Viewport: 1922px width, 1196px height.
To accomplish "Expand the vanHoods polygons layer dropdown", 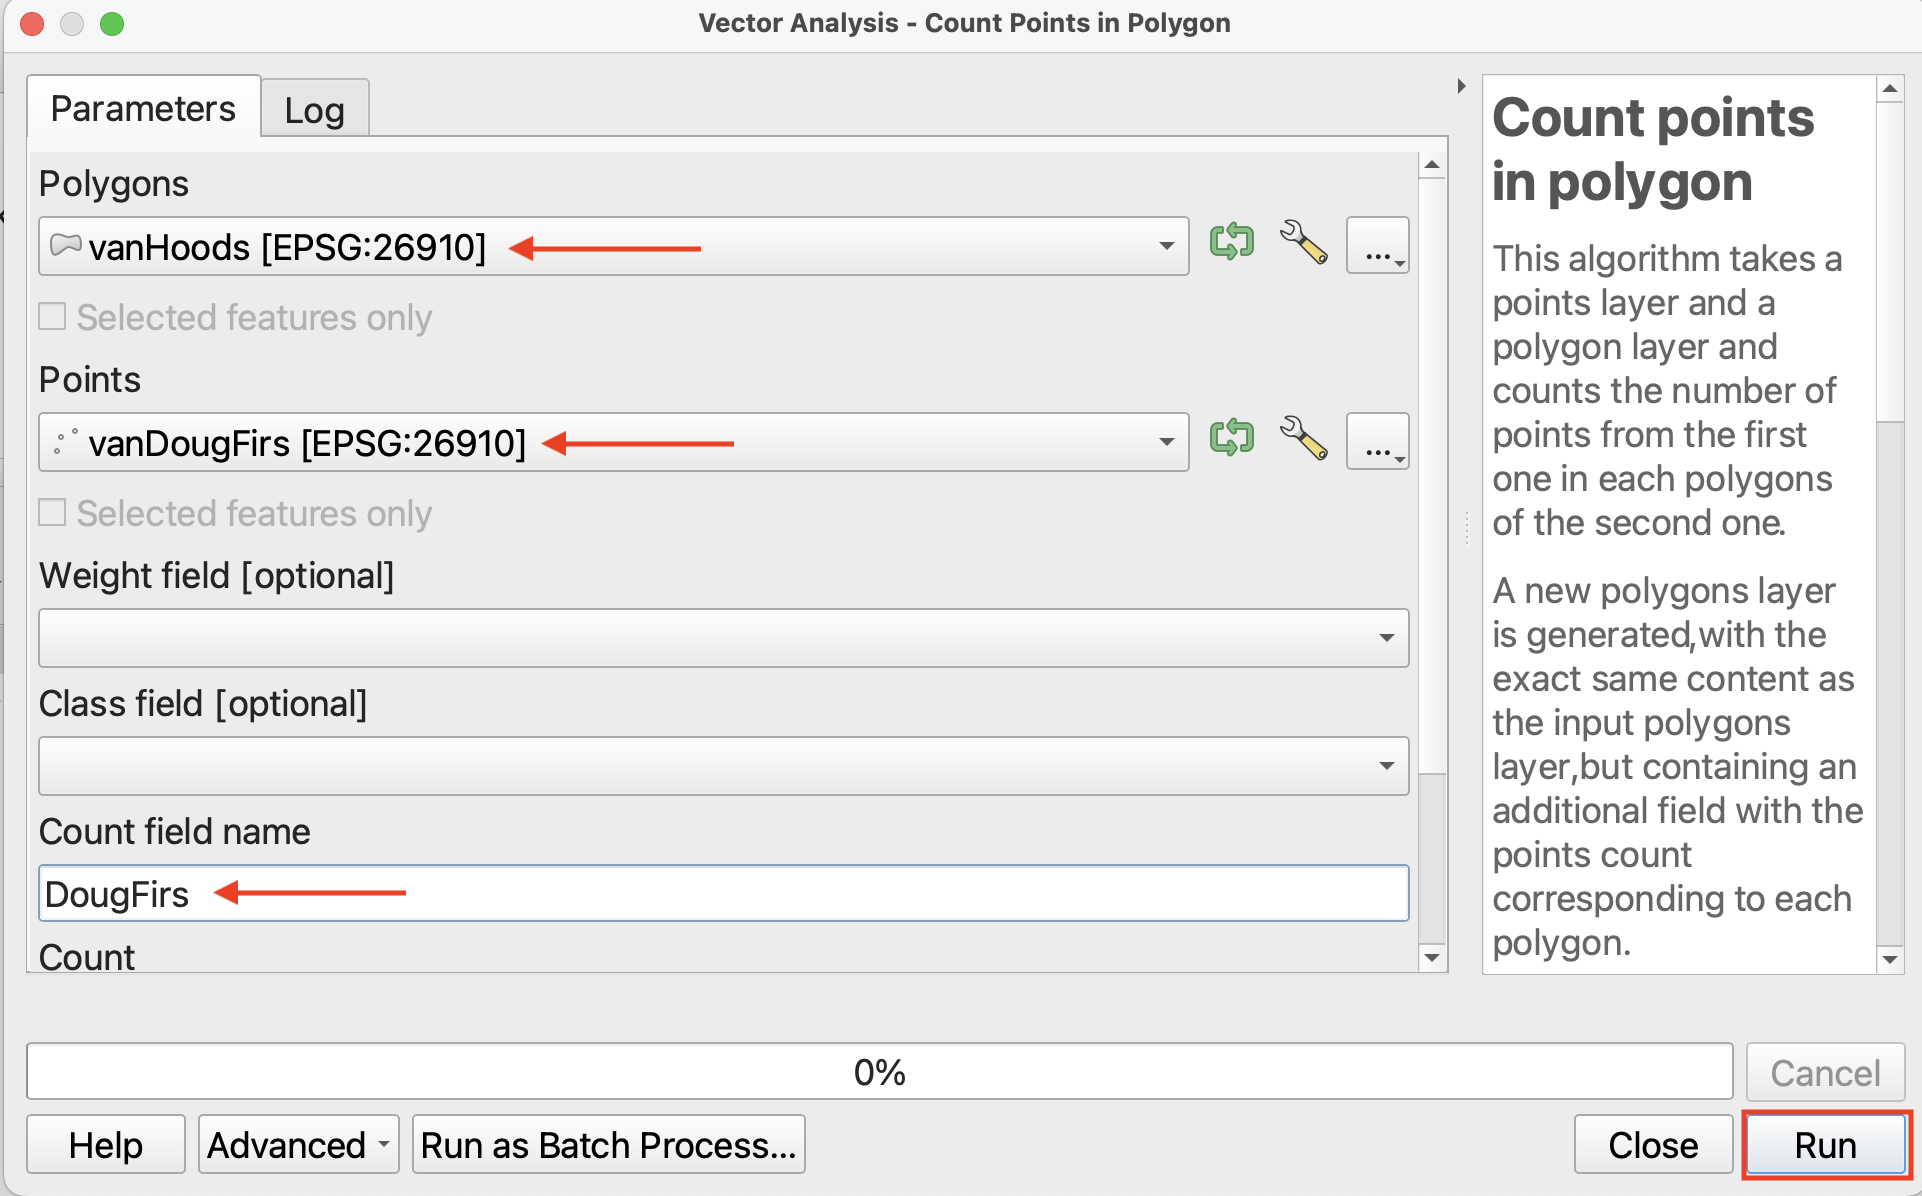I will 1165,246.
